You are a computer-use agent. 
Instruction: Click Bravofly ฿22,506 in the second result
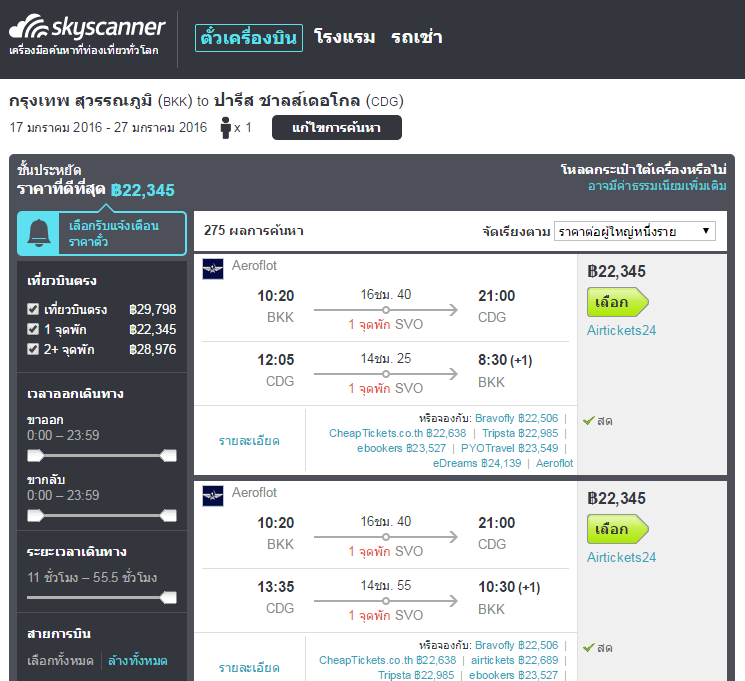coord(516,645)
